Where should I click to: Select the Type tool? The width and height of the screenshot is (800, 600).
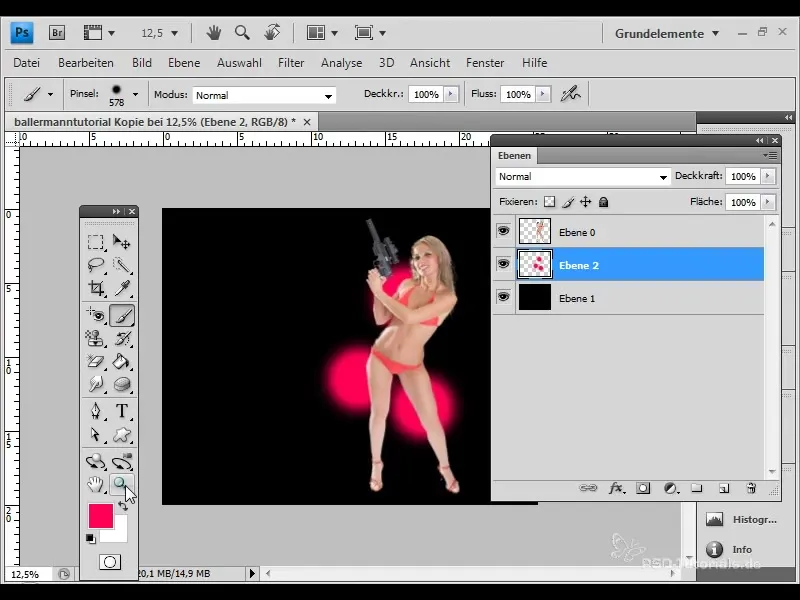121,411
